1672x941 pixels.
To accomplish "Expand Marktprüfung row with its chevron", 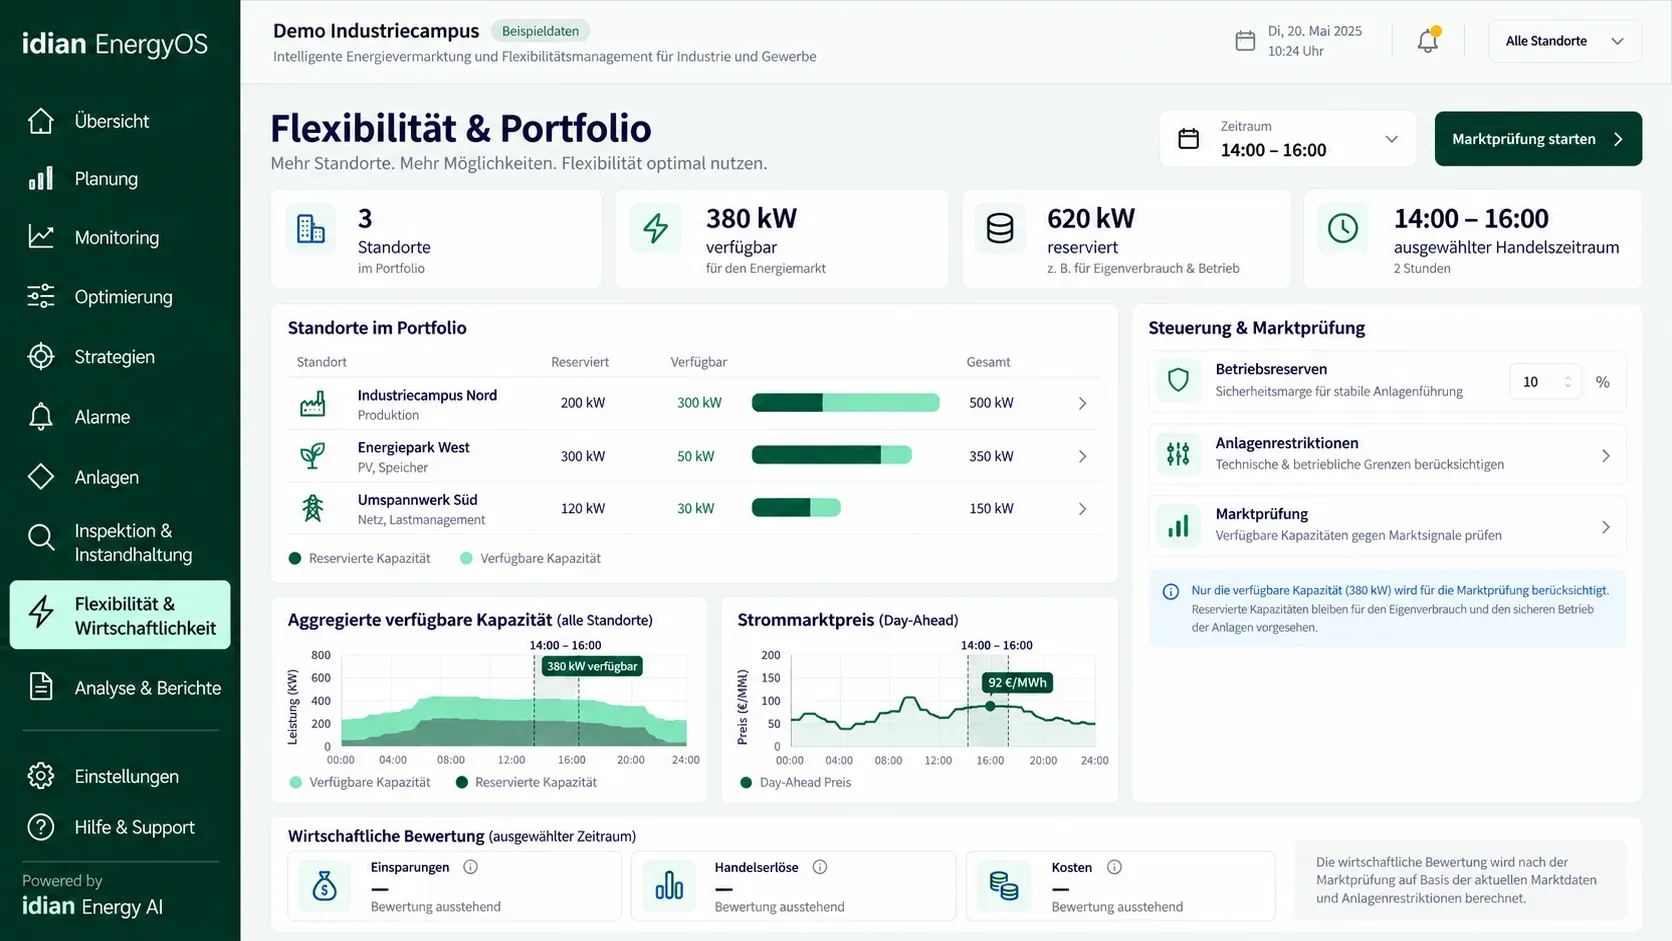I will [1606, 527].
